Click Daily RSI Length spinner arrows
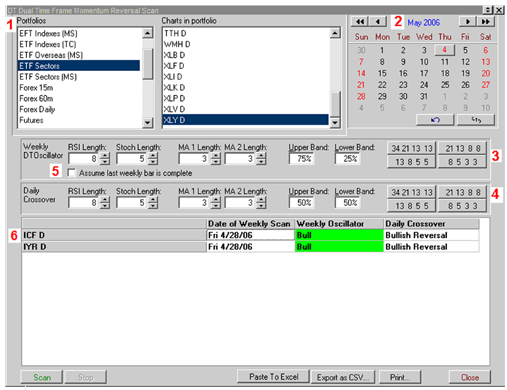This screenshot has width=507, height=390. coord(105,203)
